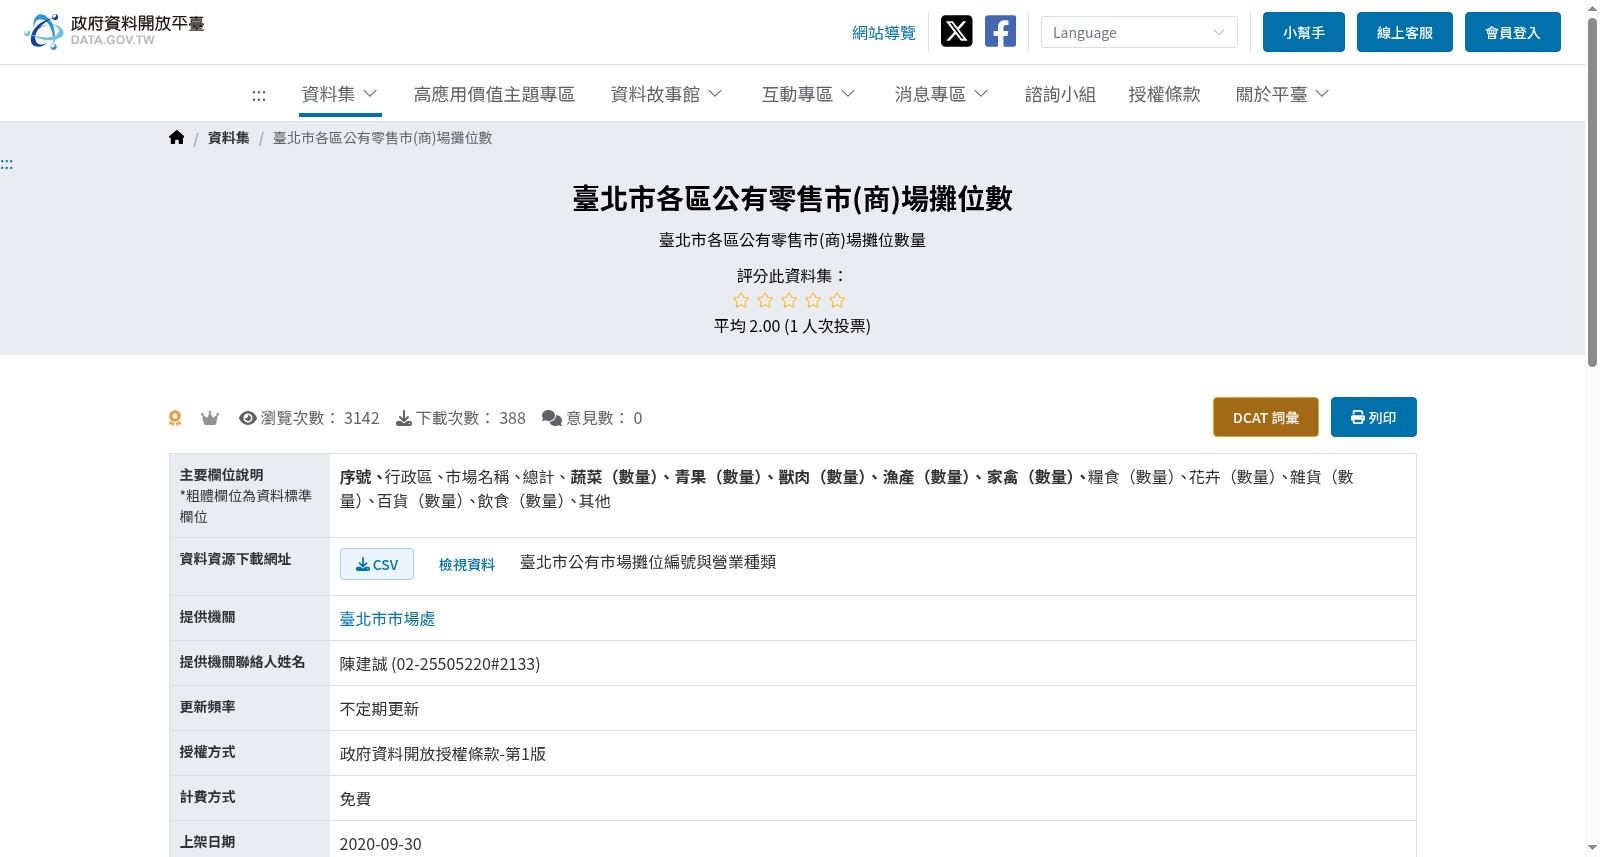Click the gold medal badge icon
This screenshot has width=1600, height=857.
175,418
